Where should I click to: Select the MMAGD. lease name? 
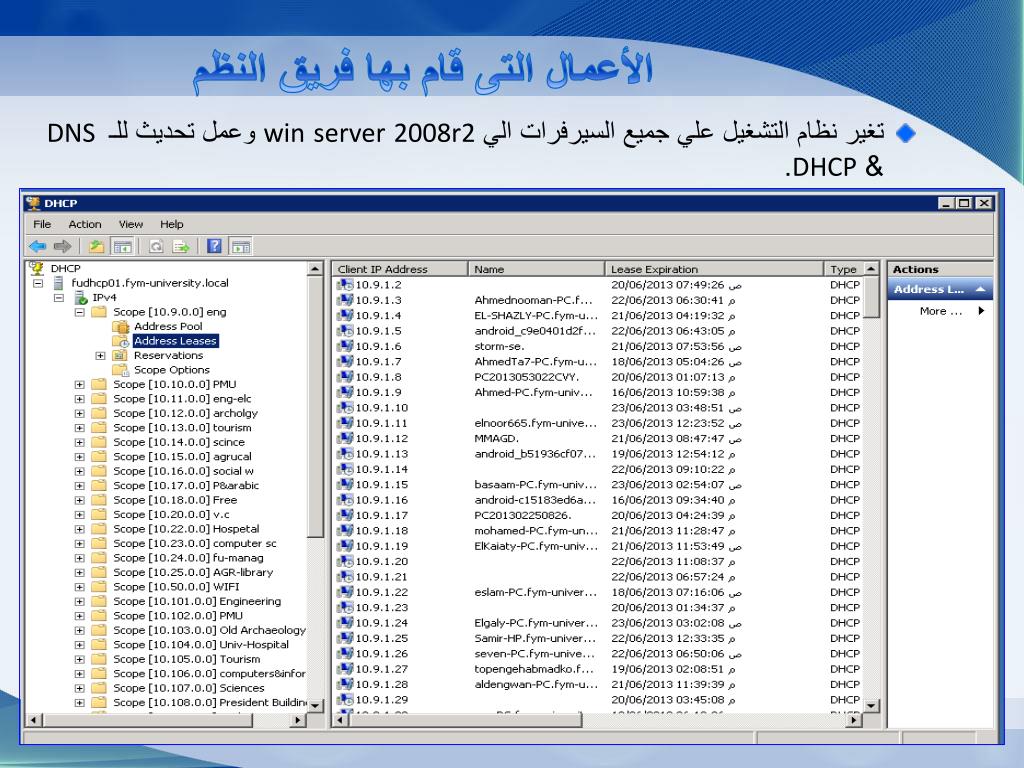point(496,439)
